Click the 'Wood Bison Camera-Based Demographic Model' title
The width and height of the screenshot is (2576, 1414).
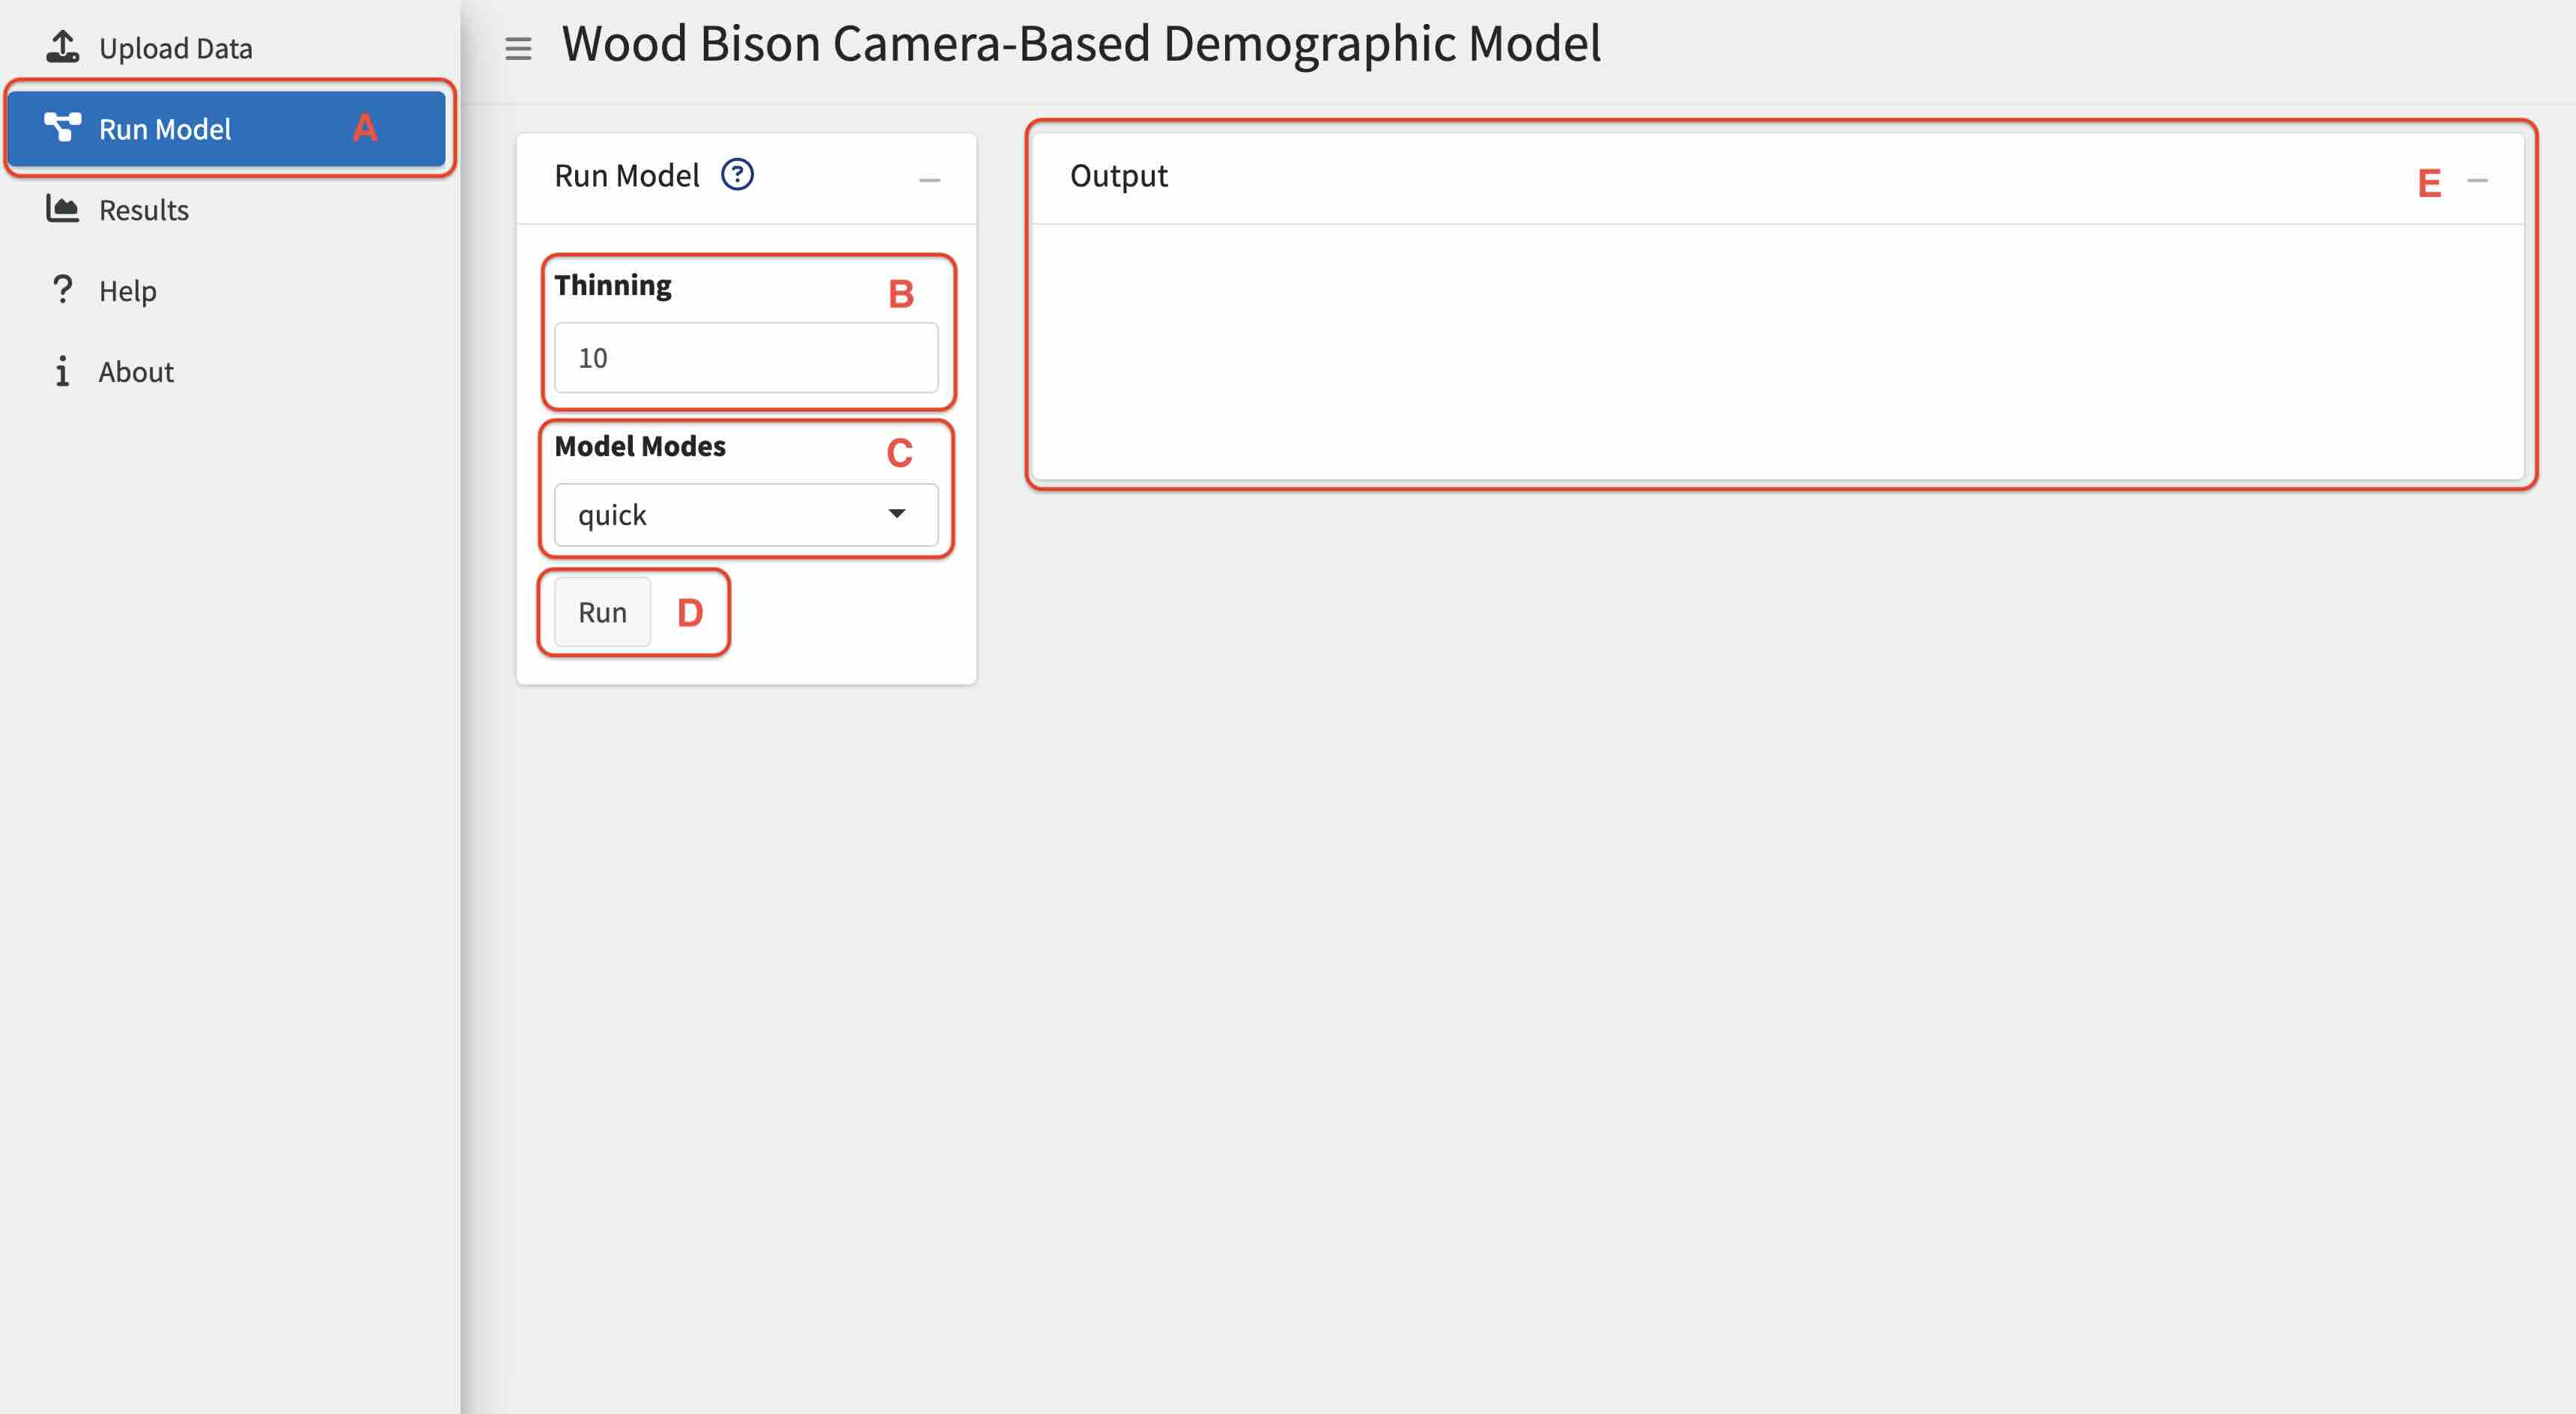[x=1081, y=44]
